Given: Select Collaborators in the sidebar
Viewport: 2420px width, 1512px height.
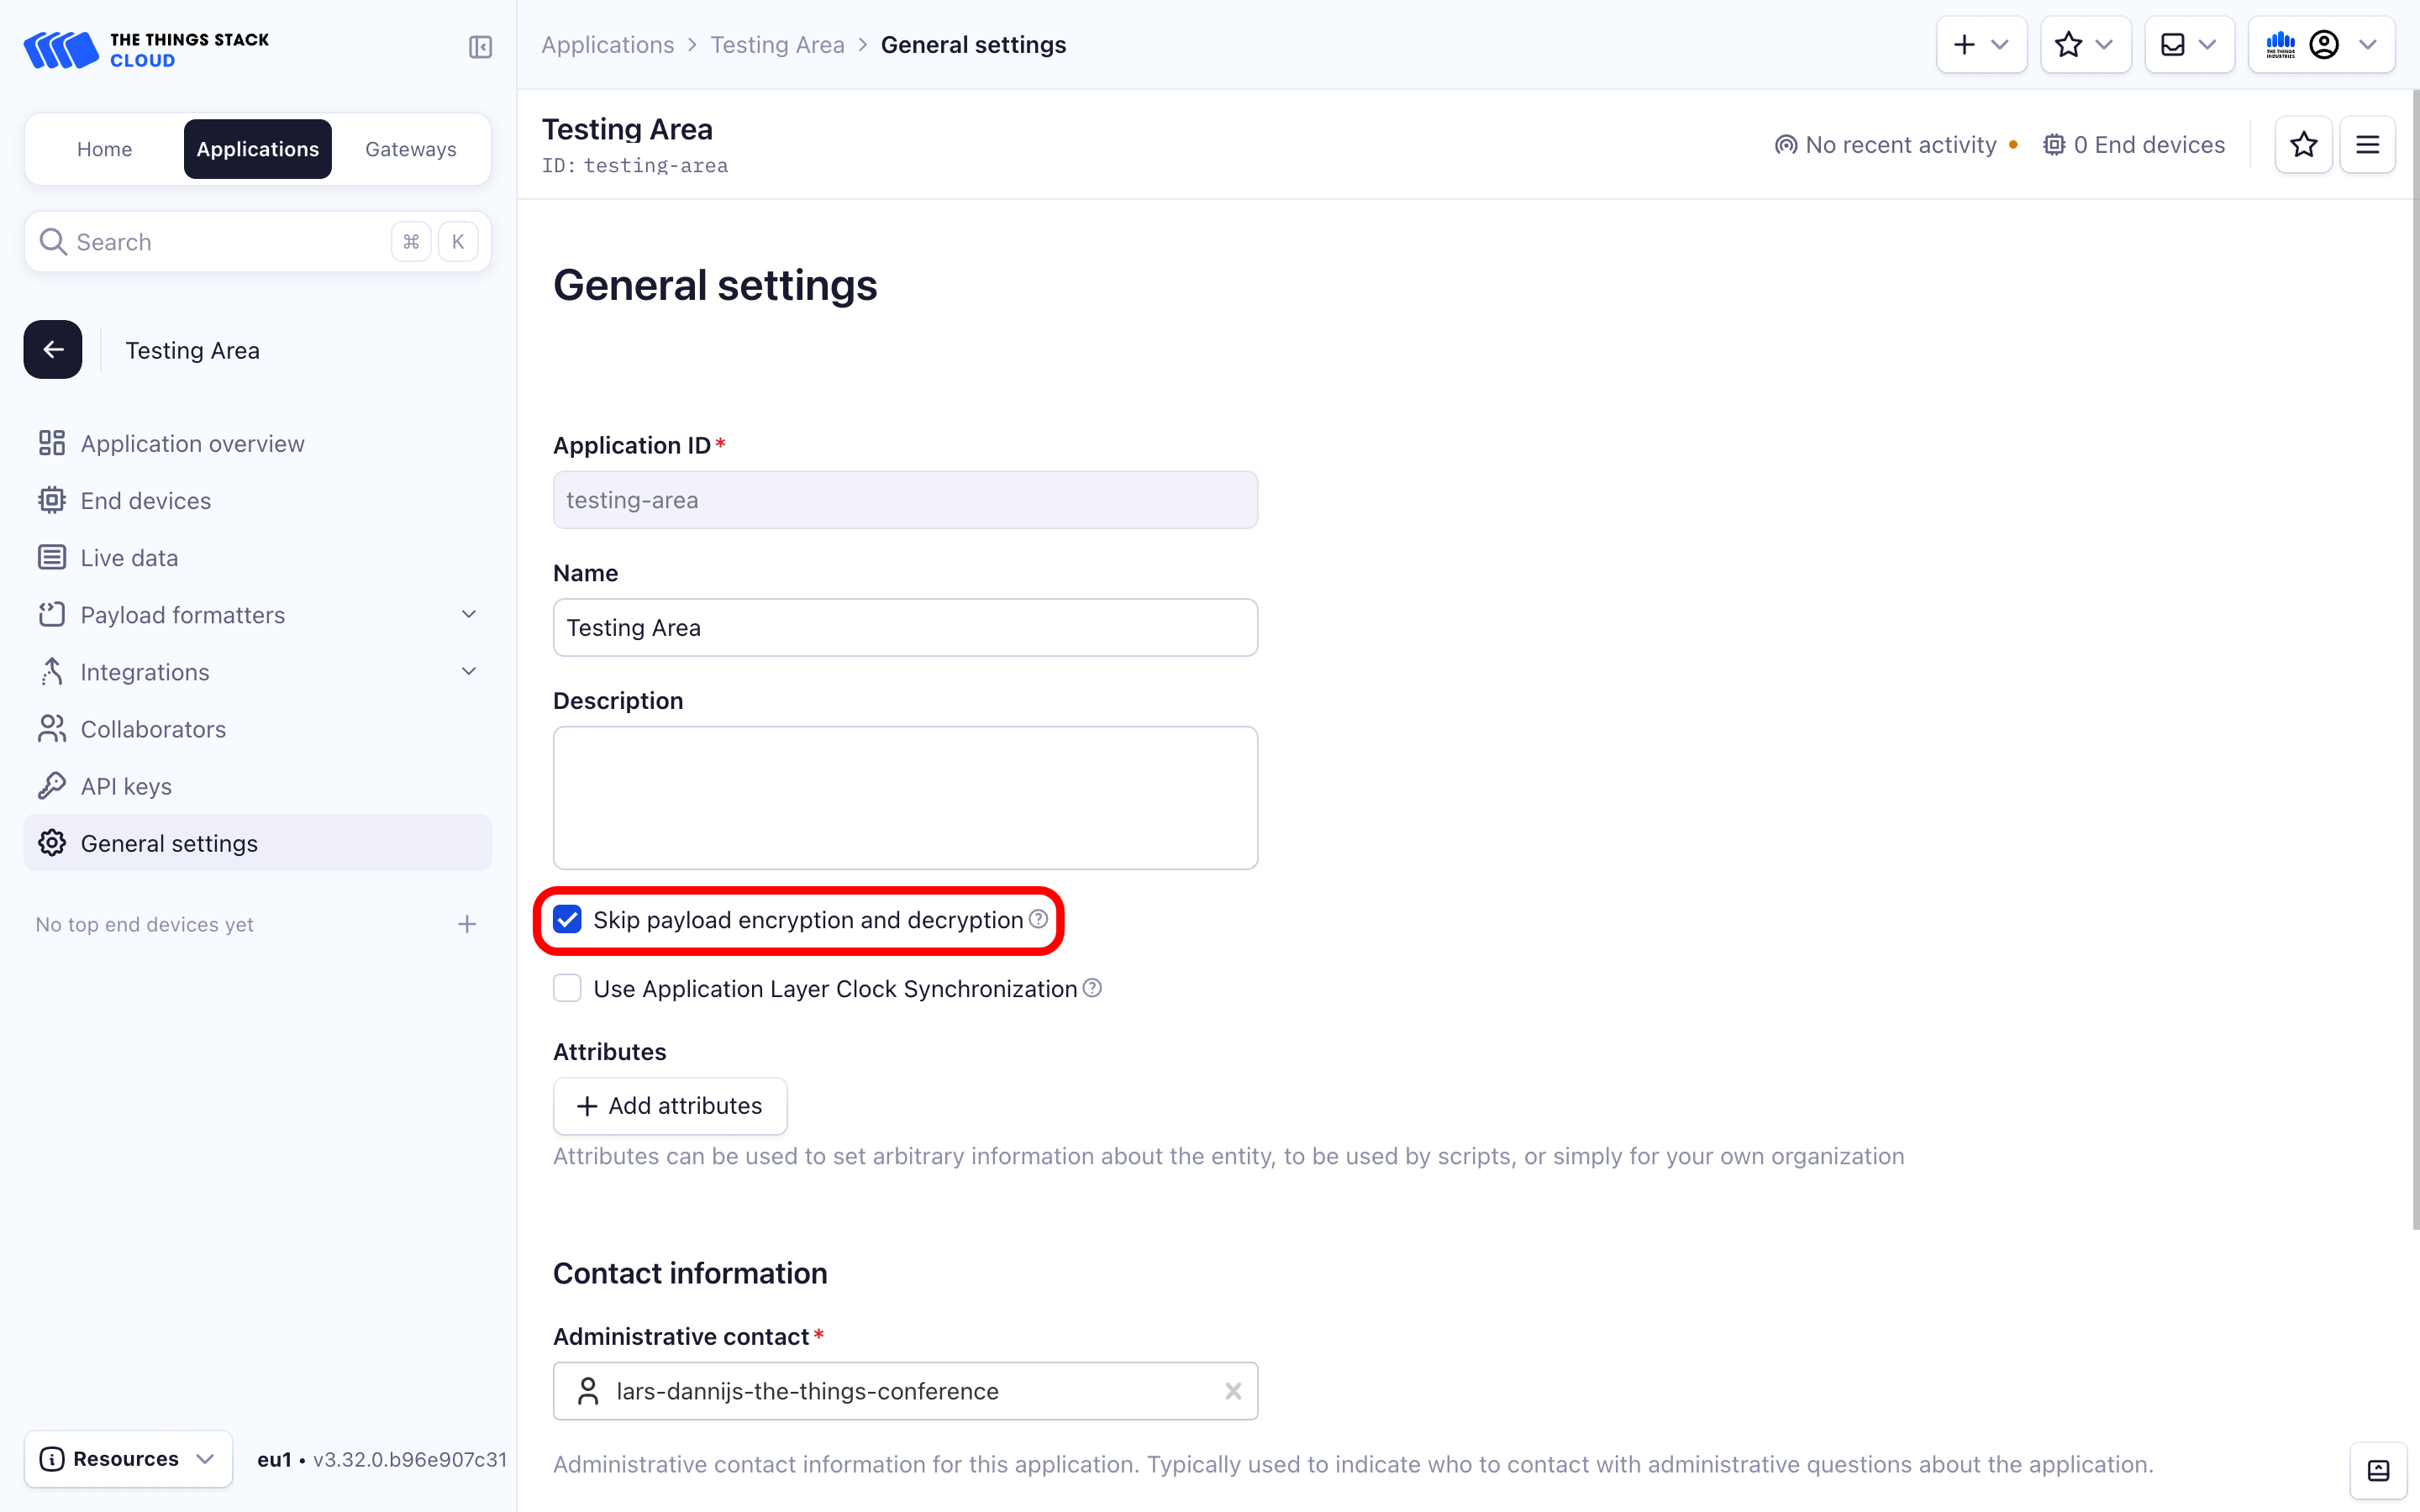Looking at the screenshot, I should 152,729.
